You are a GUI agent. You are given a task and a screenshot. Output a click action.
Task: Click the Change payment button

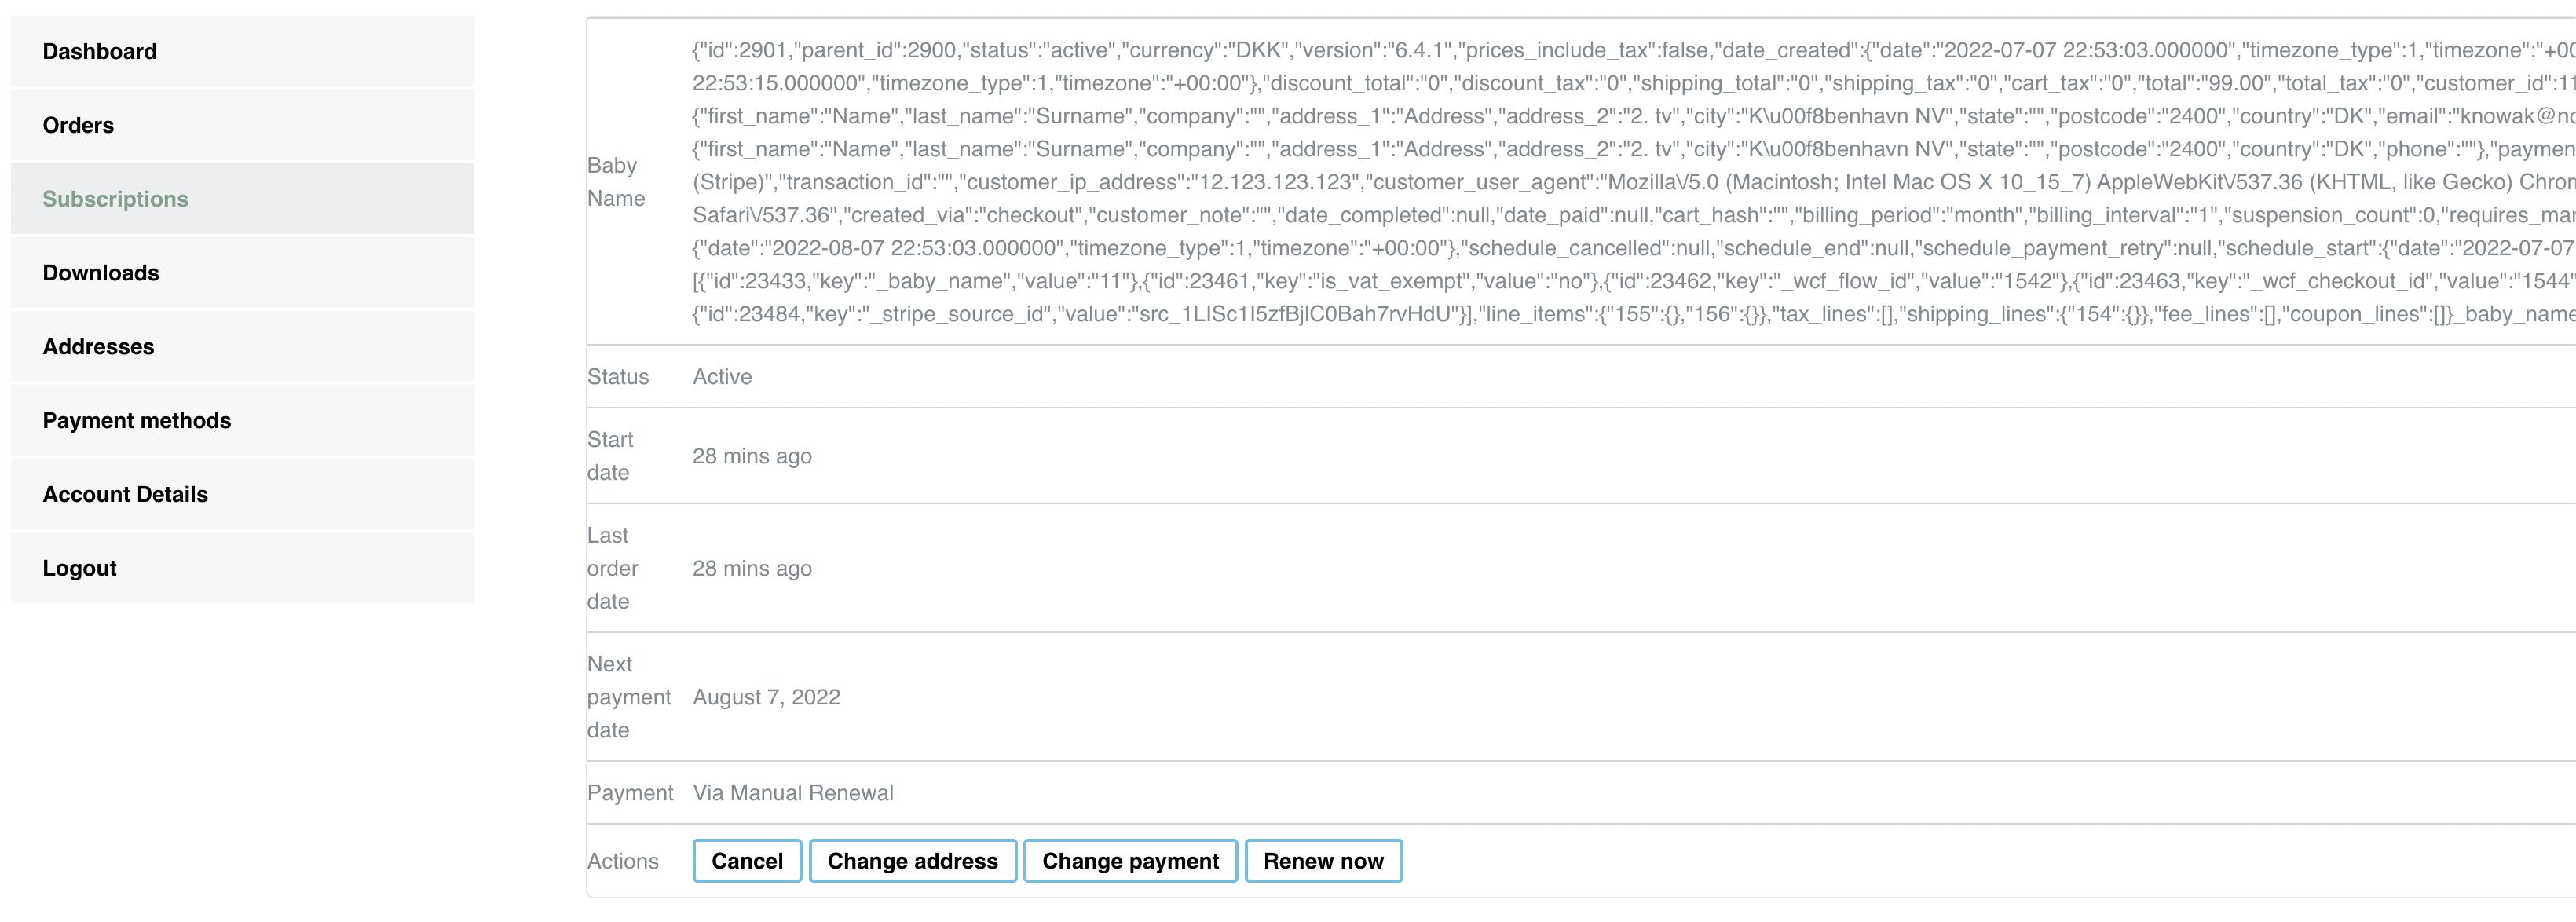pyautogui.click(x=1130, y=862)
